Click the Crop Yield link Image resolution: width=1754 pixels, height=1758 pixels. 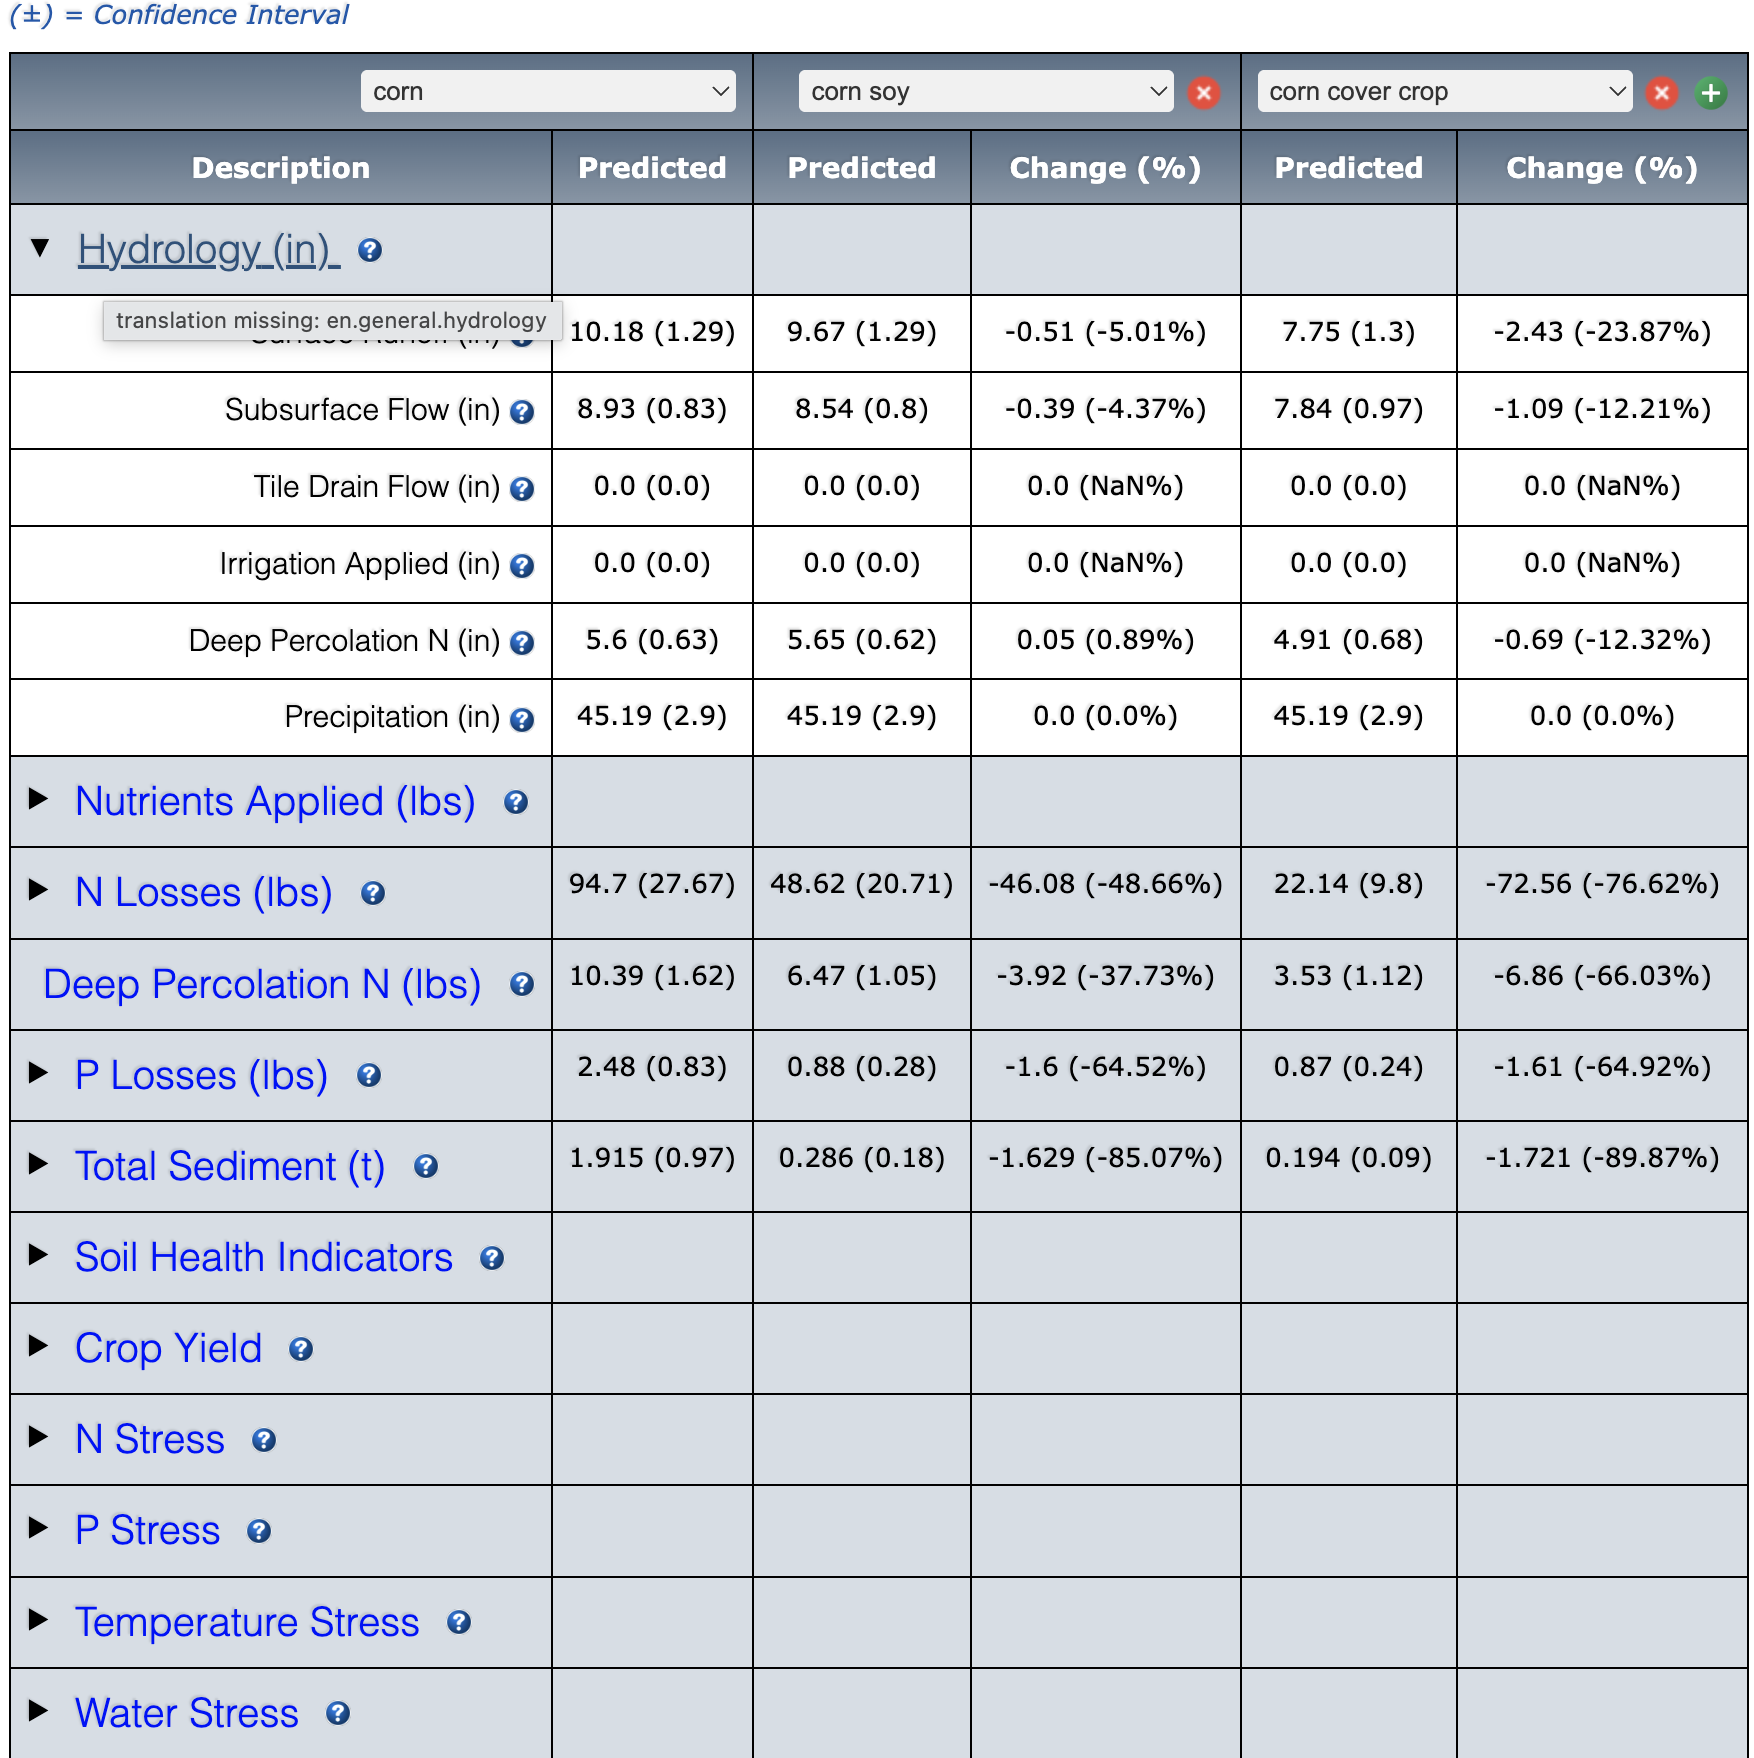pos(169,1349)
